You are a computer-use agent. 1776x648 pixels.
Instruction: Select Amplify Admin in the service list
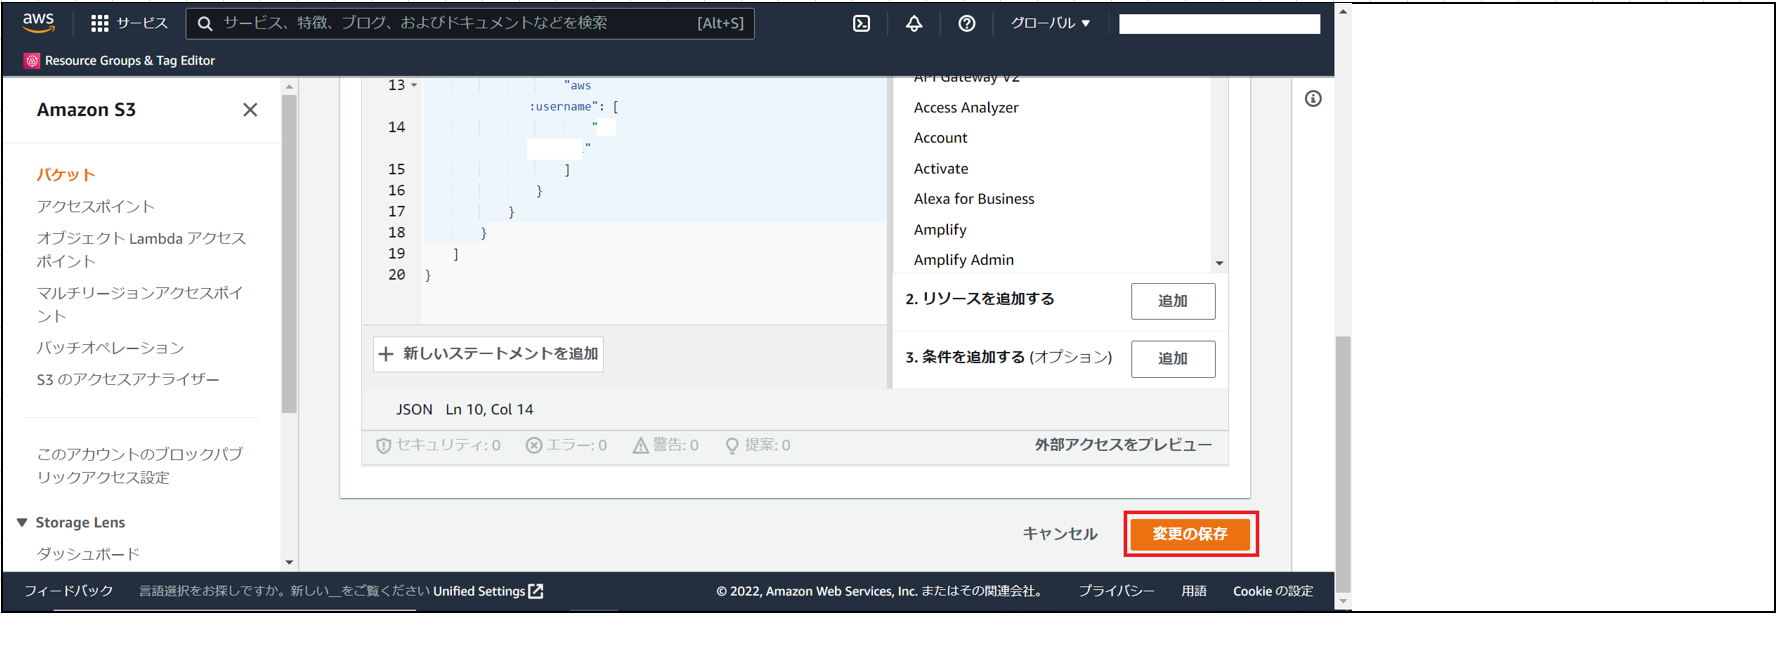coord(964,260)
